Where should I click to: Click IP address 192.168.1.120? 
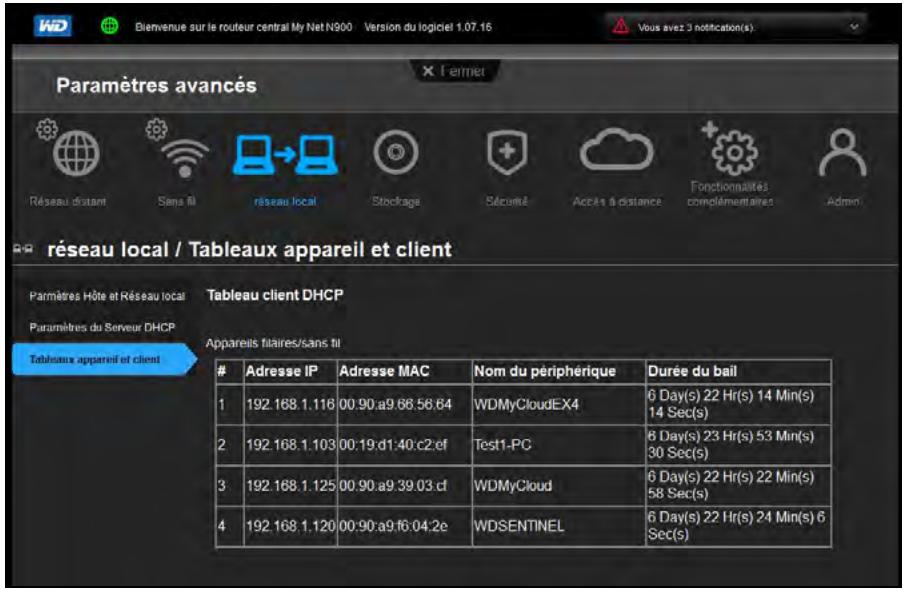[x=290, y=526]
